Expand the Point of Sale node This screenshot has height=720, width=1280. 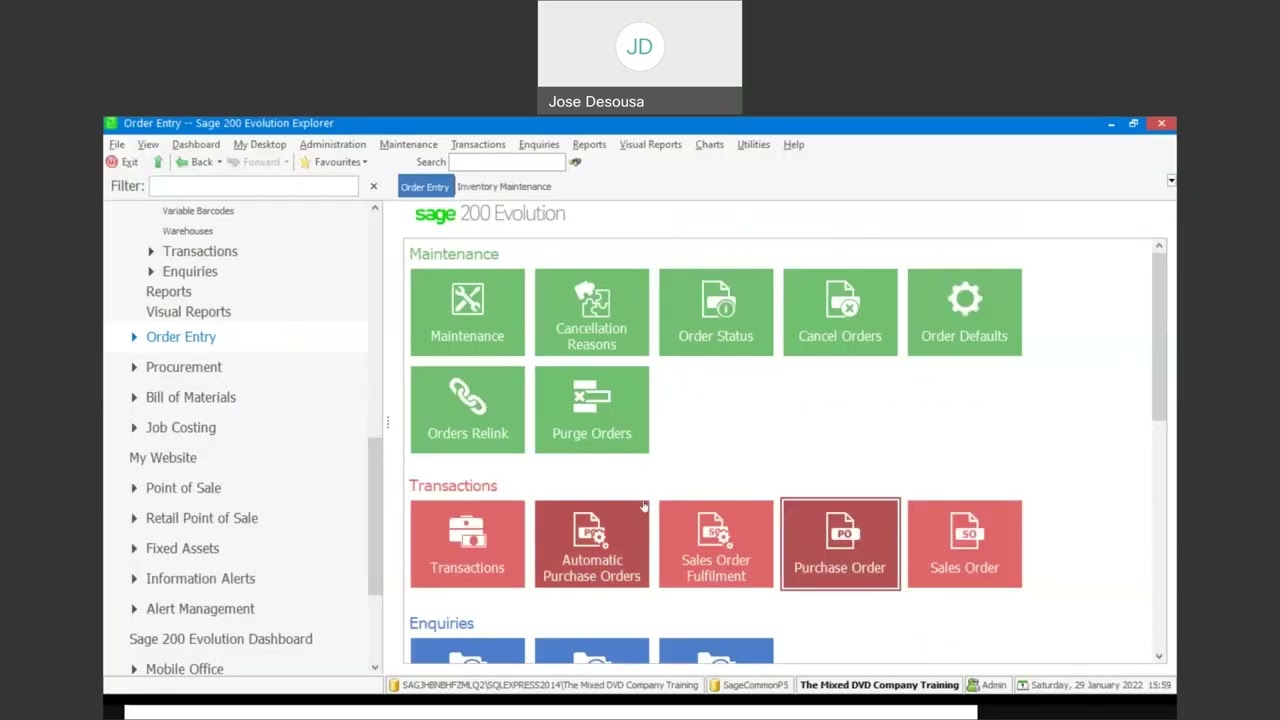point(134,488)
